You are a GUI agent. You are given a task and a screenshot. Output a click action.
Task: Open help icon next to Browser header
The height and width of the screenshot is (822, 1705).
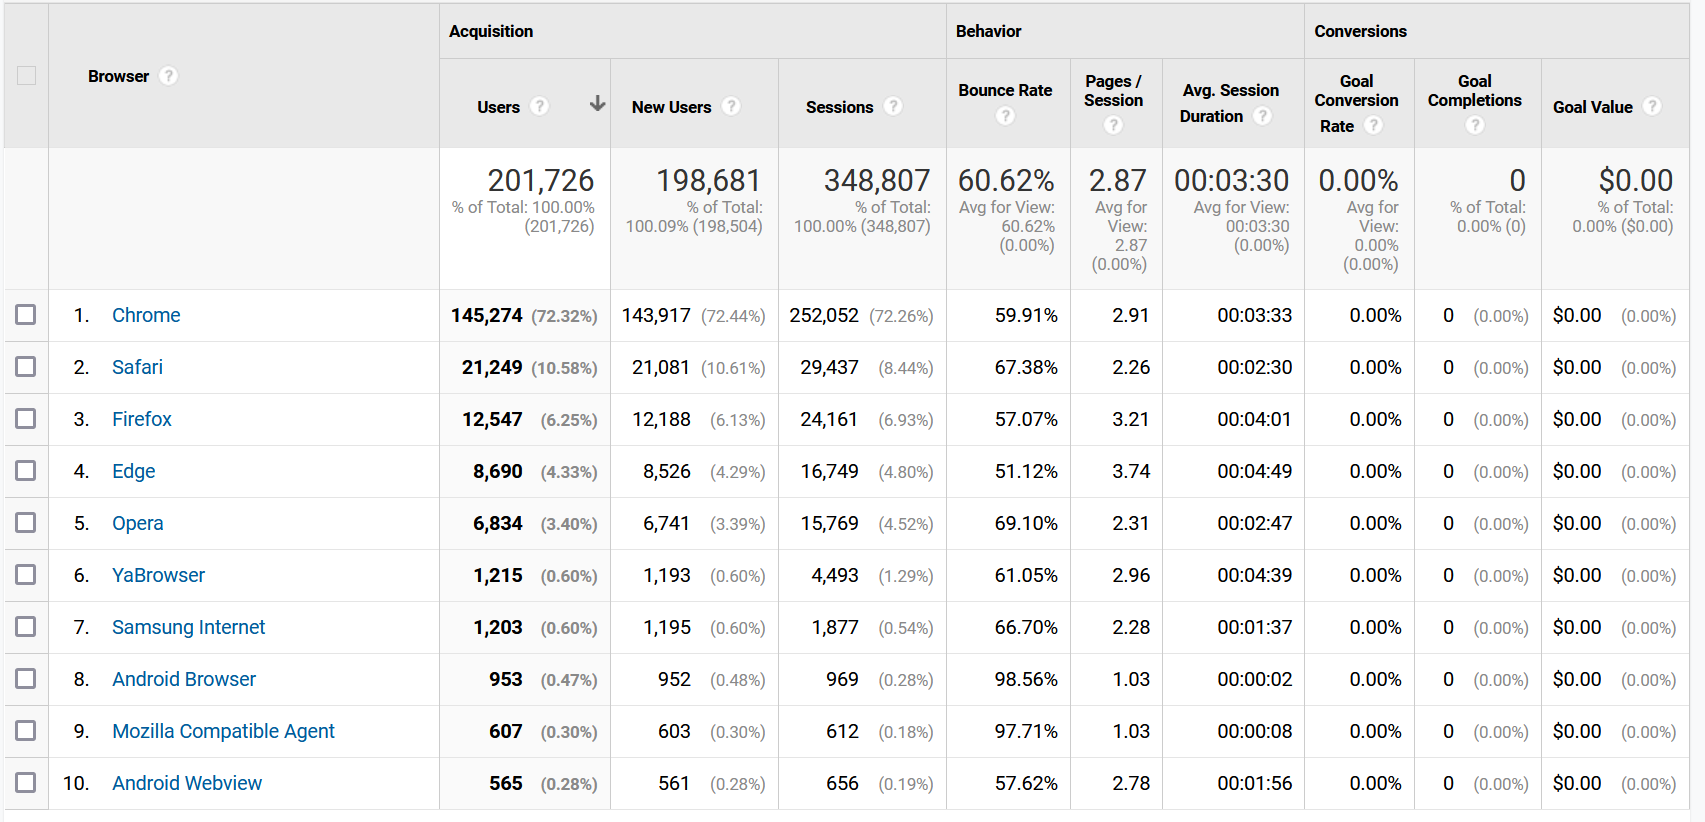coord(168,76)
